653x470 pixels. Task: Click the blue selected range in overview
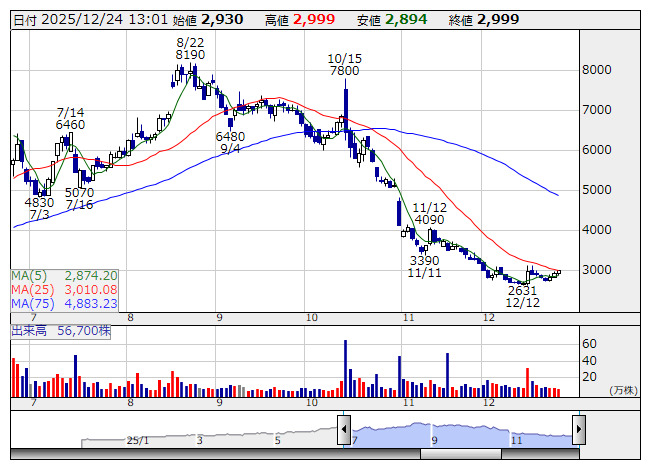click(x=460, y=433)
